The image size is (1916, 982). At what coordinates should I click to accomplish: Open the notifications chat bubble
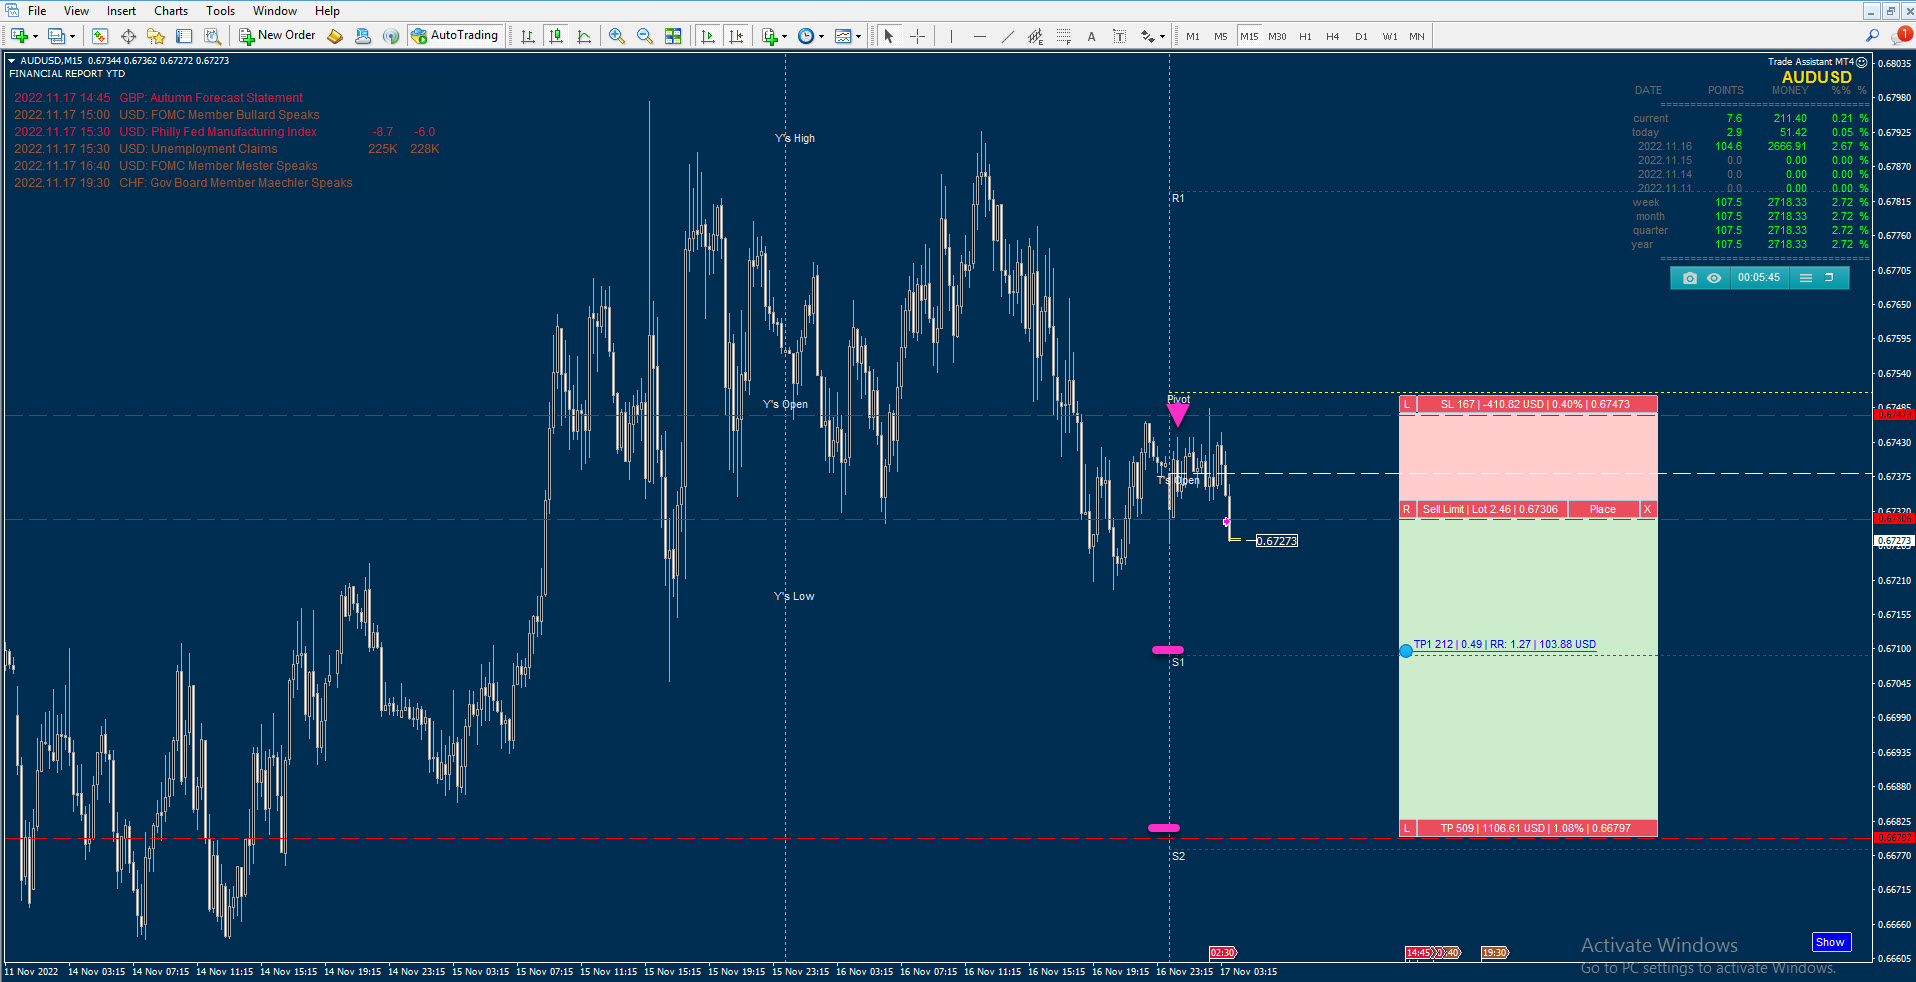[x=1901, y=35]
